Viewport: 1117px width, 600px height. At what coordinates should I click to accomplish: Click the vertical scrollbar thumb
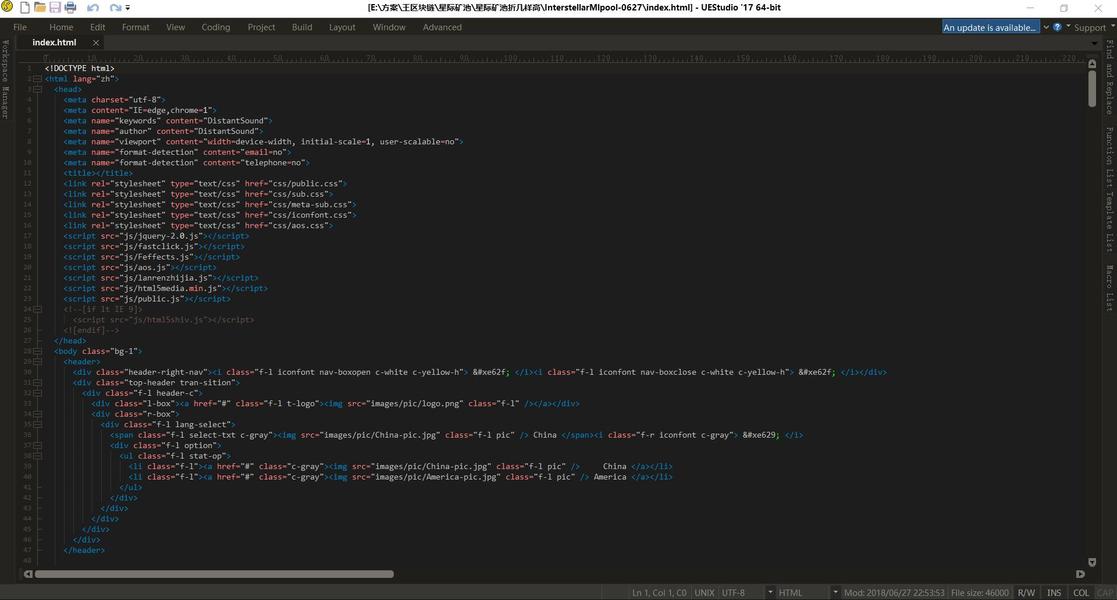tap(1092, 88)
